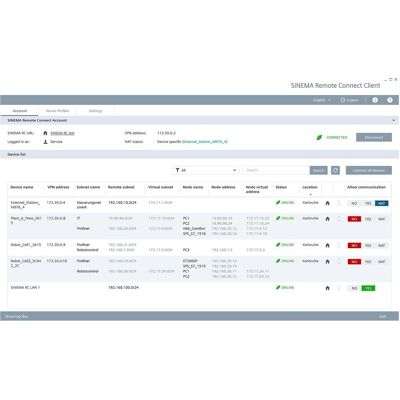Select Karlsruhe location in External_Station row
The height and width of the screenshot is (400, 400).
[x=310, y=202]
